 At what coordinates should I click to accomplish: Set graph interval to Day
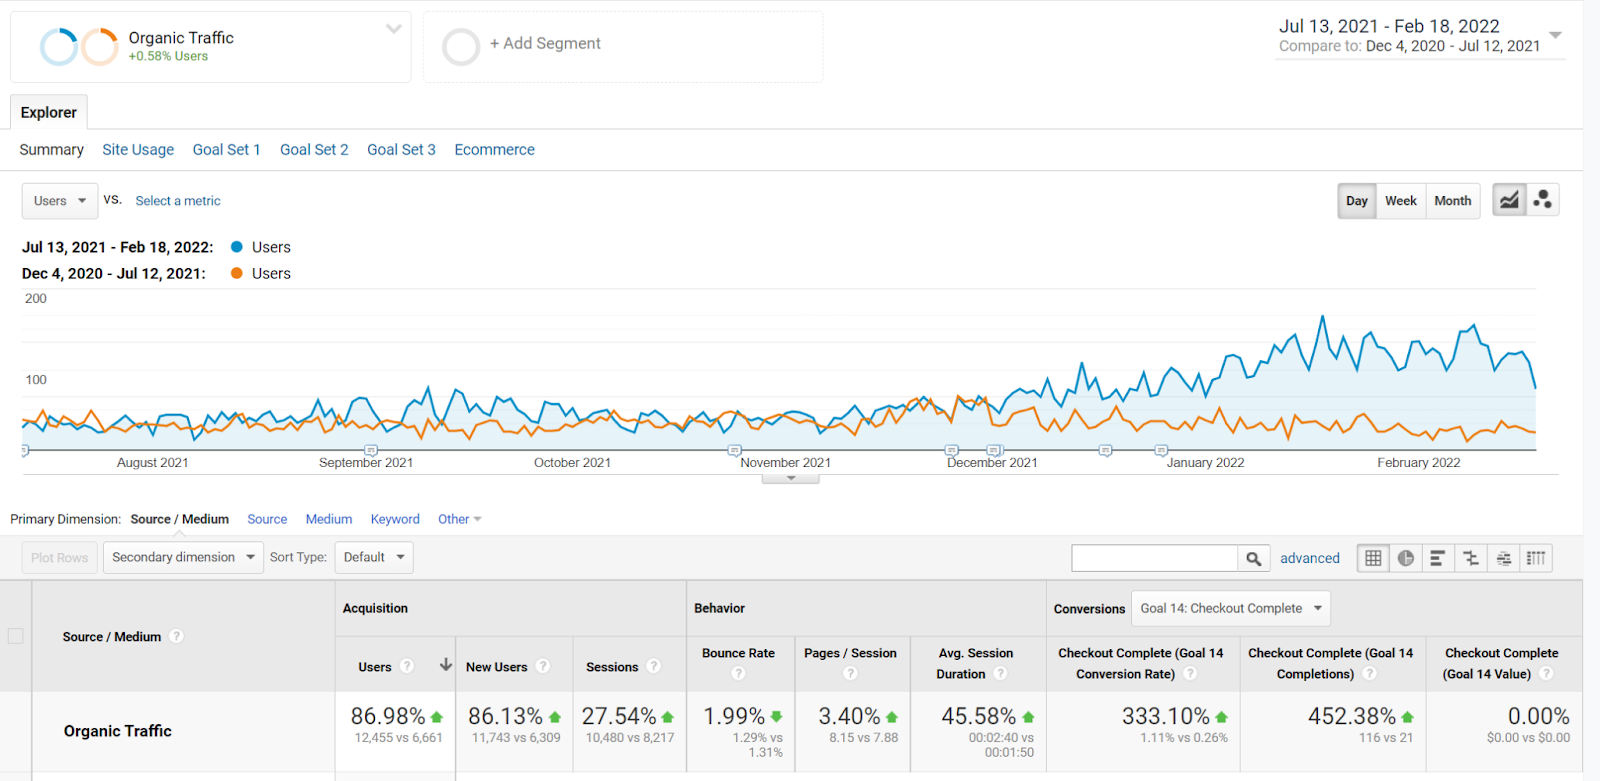[x=1357, y=200]
